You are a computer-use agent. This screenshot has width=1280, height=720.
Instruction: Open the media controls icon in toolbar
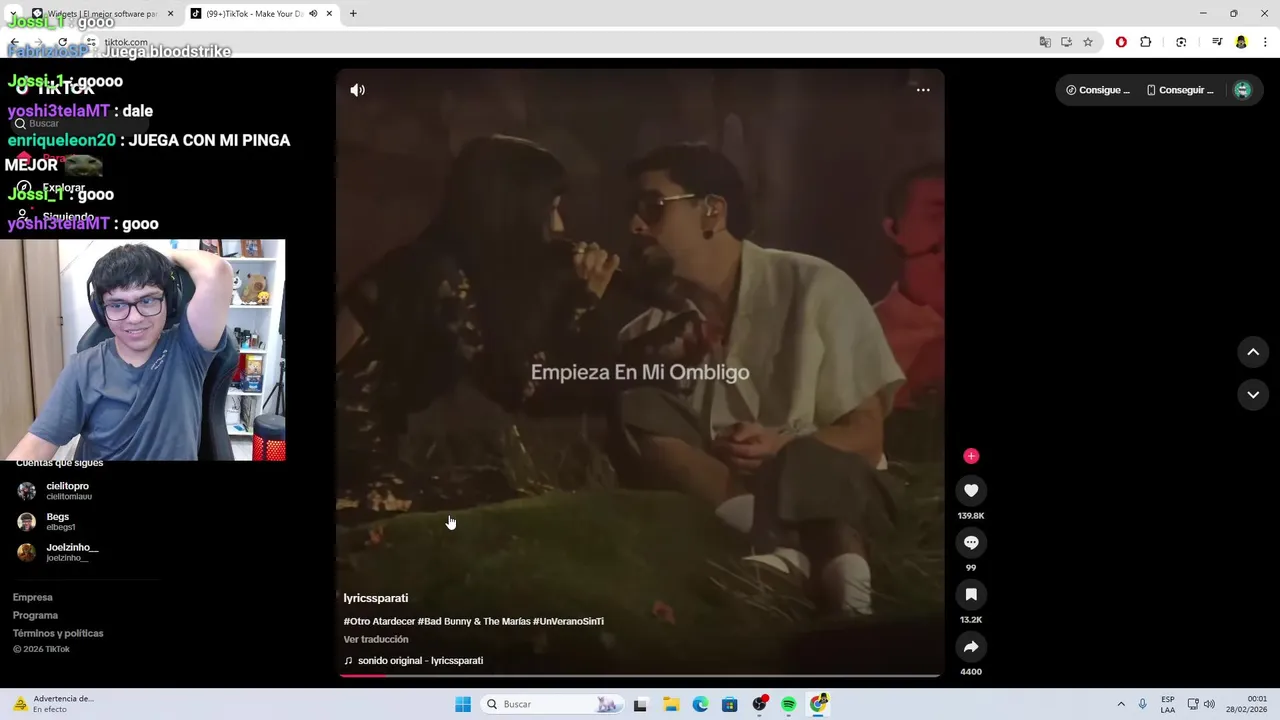(x=1217, y=42)
